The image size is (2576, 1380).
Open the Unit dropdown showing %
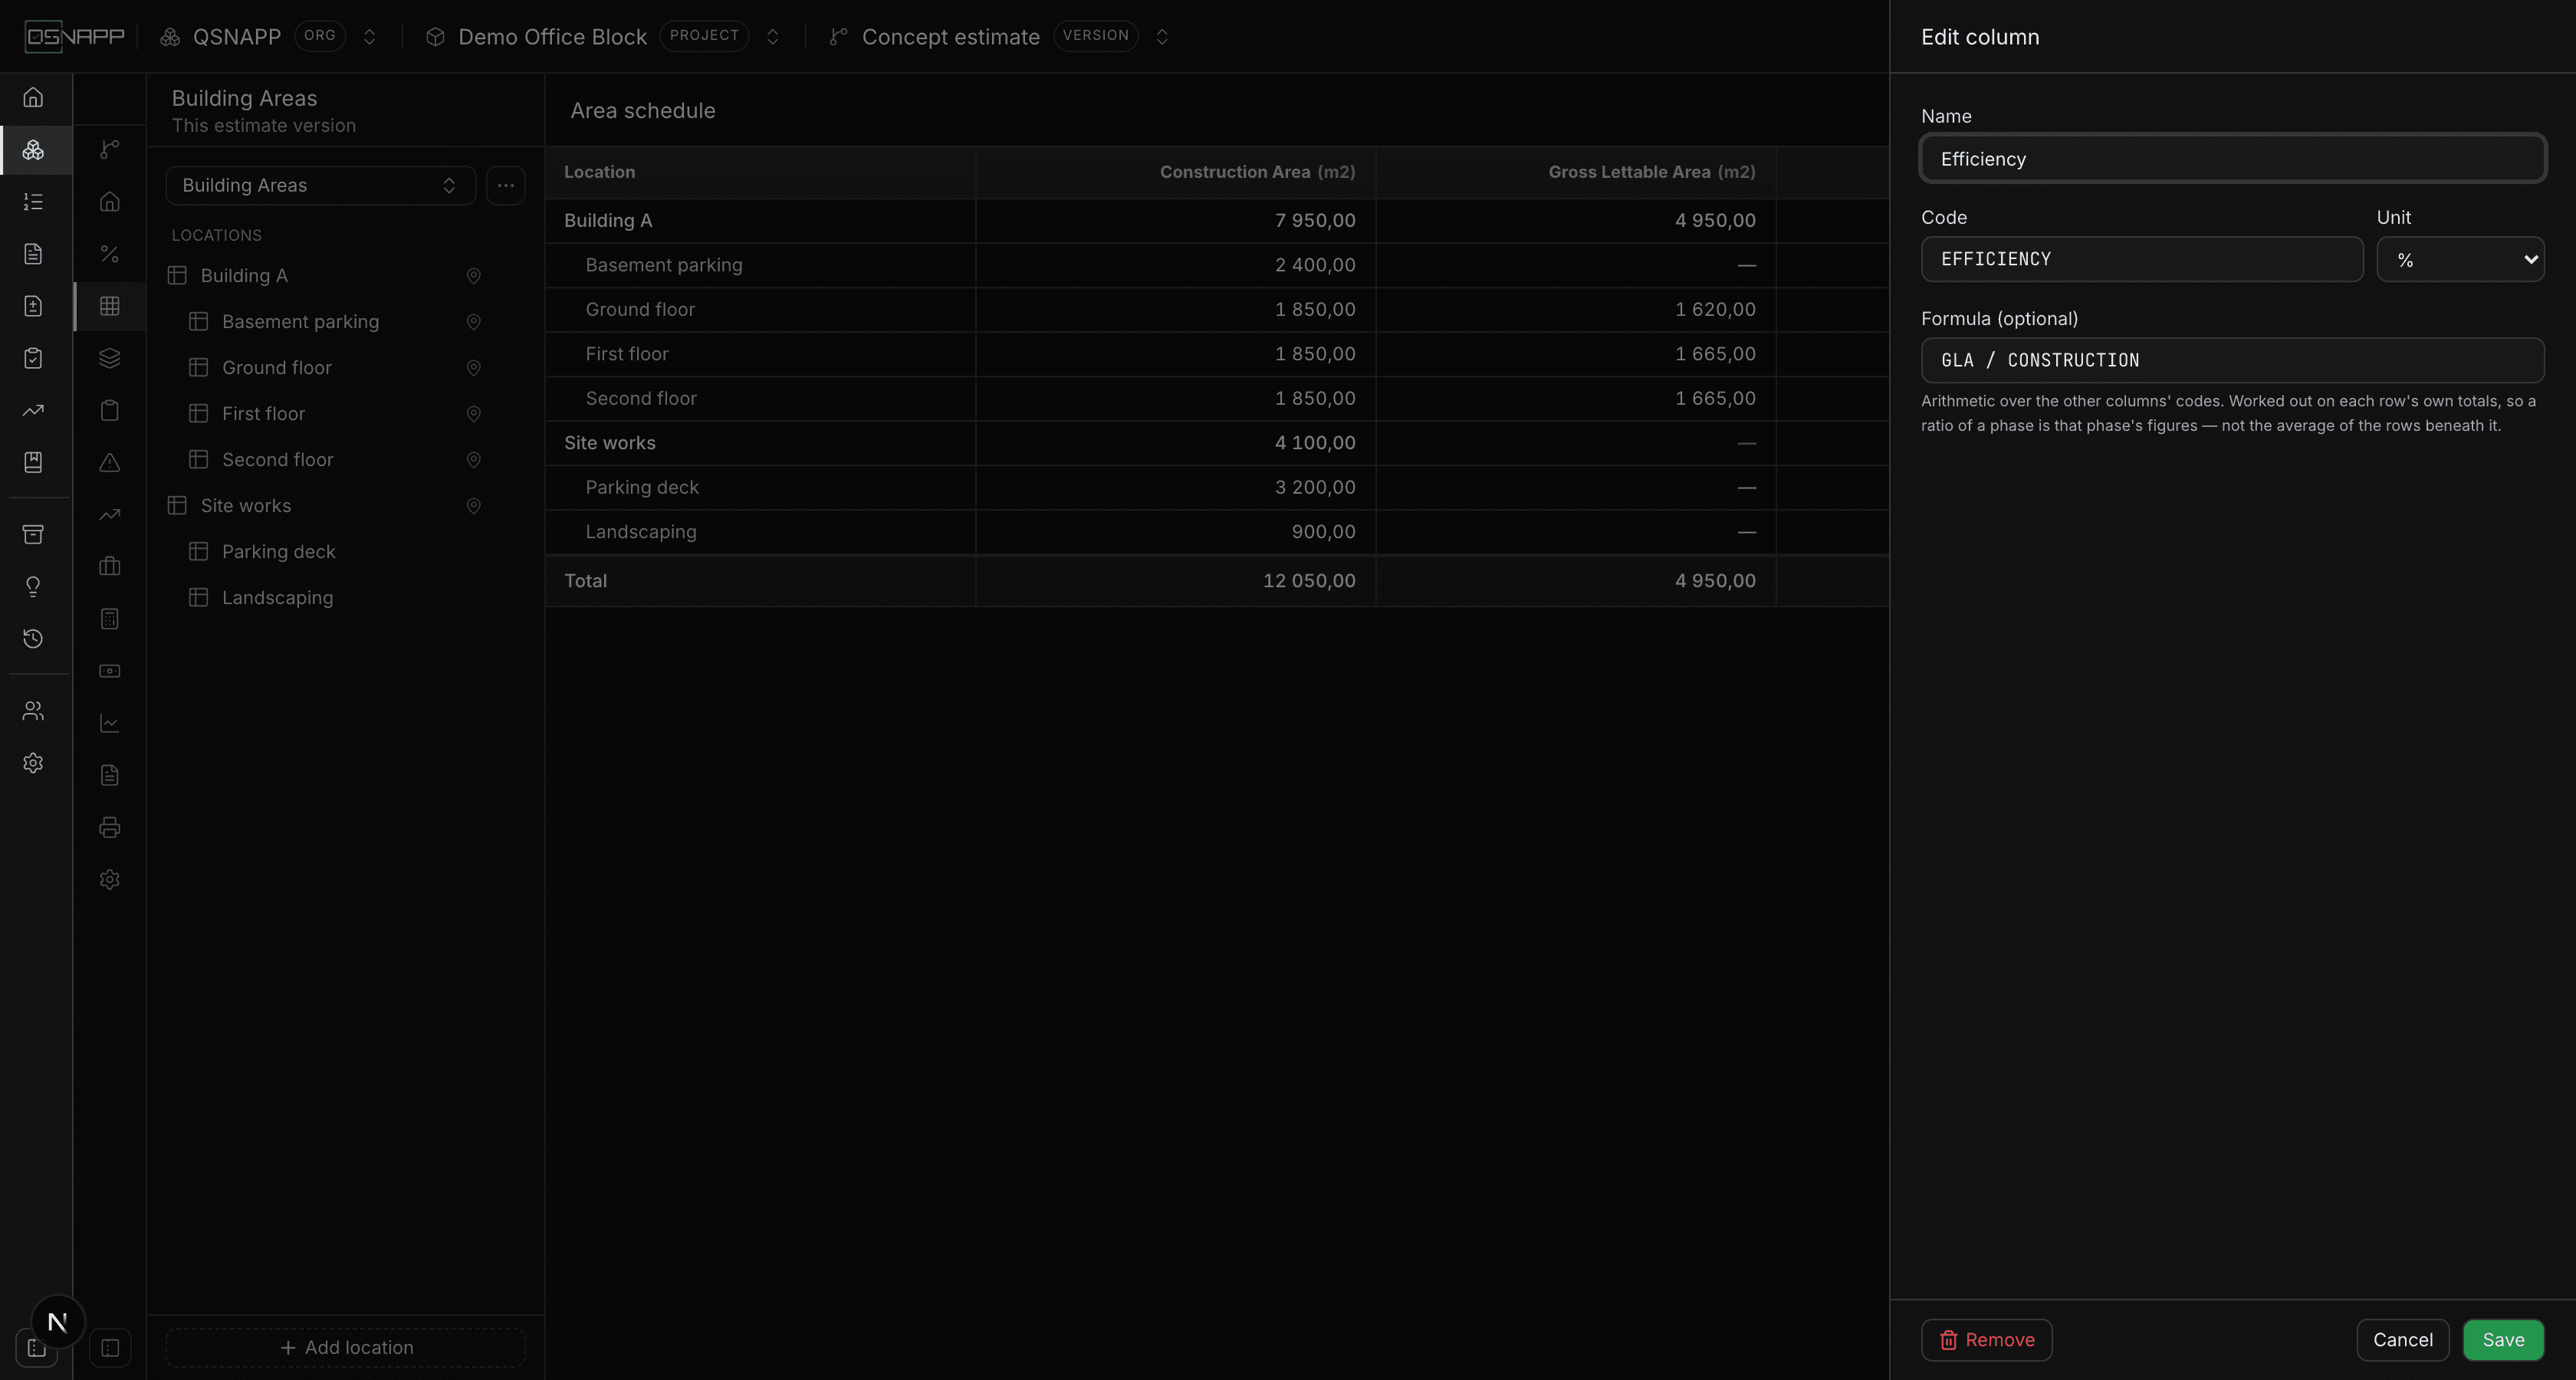coord(2460,259)
